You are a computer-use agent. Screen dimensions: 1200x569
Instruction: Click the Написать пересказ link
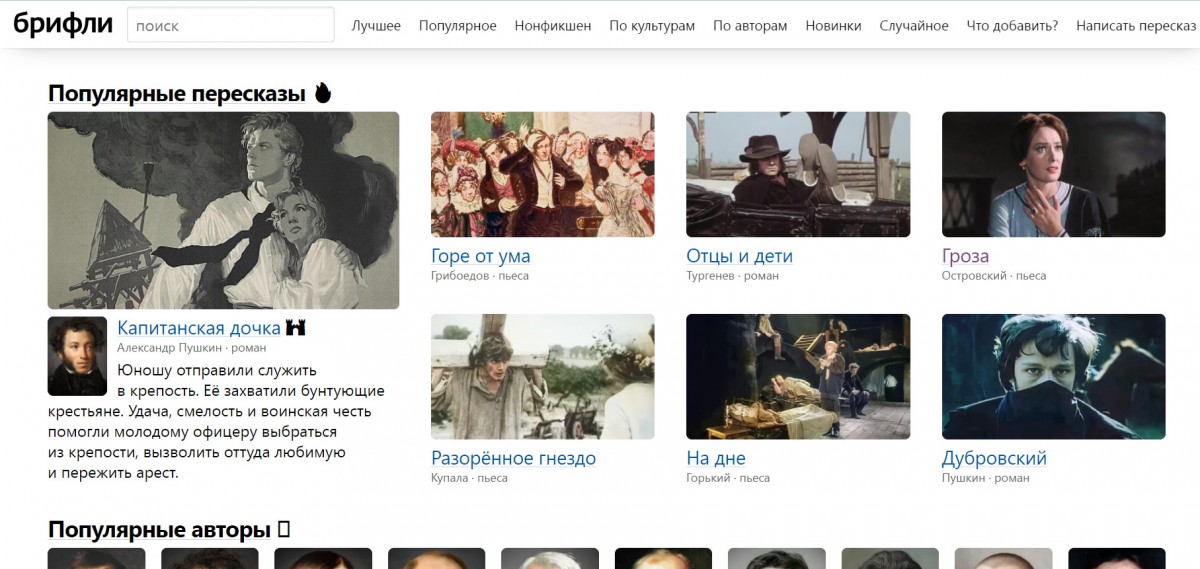[x=1136, y=26]
